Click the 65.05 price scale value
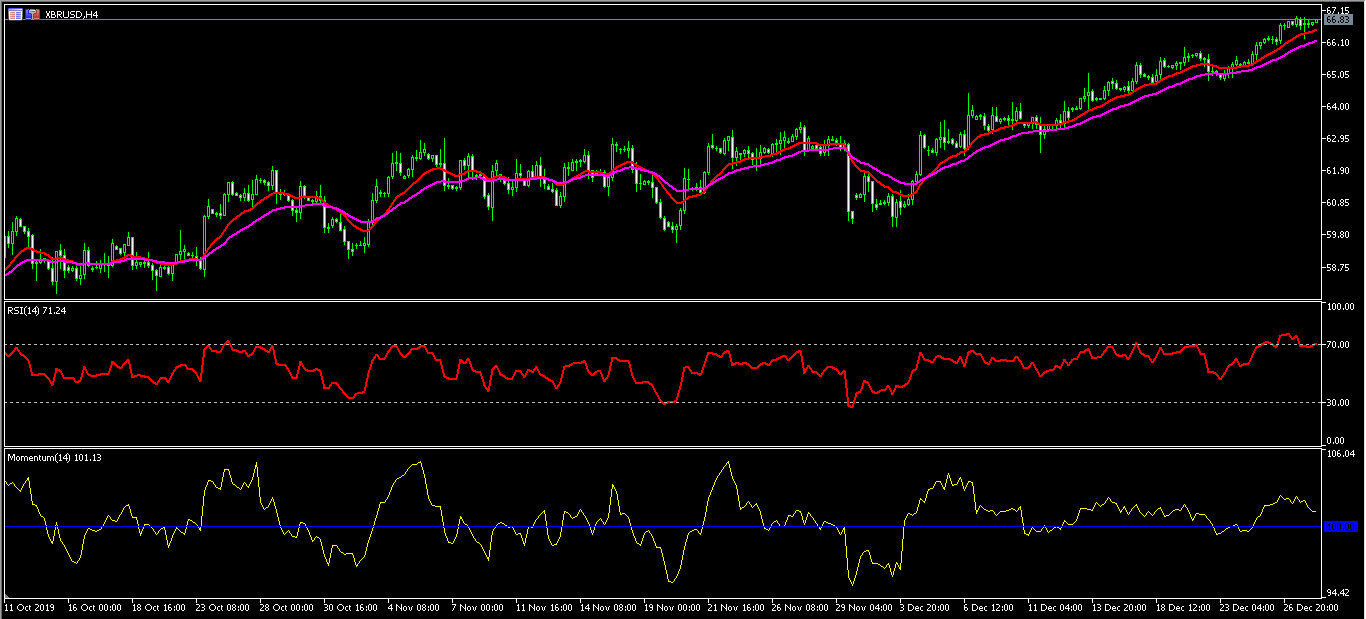 coord(1337,74)
